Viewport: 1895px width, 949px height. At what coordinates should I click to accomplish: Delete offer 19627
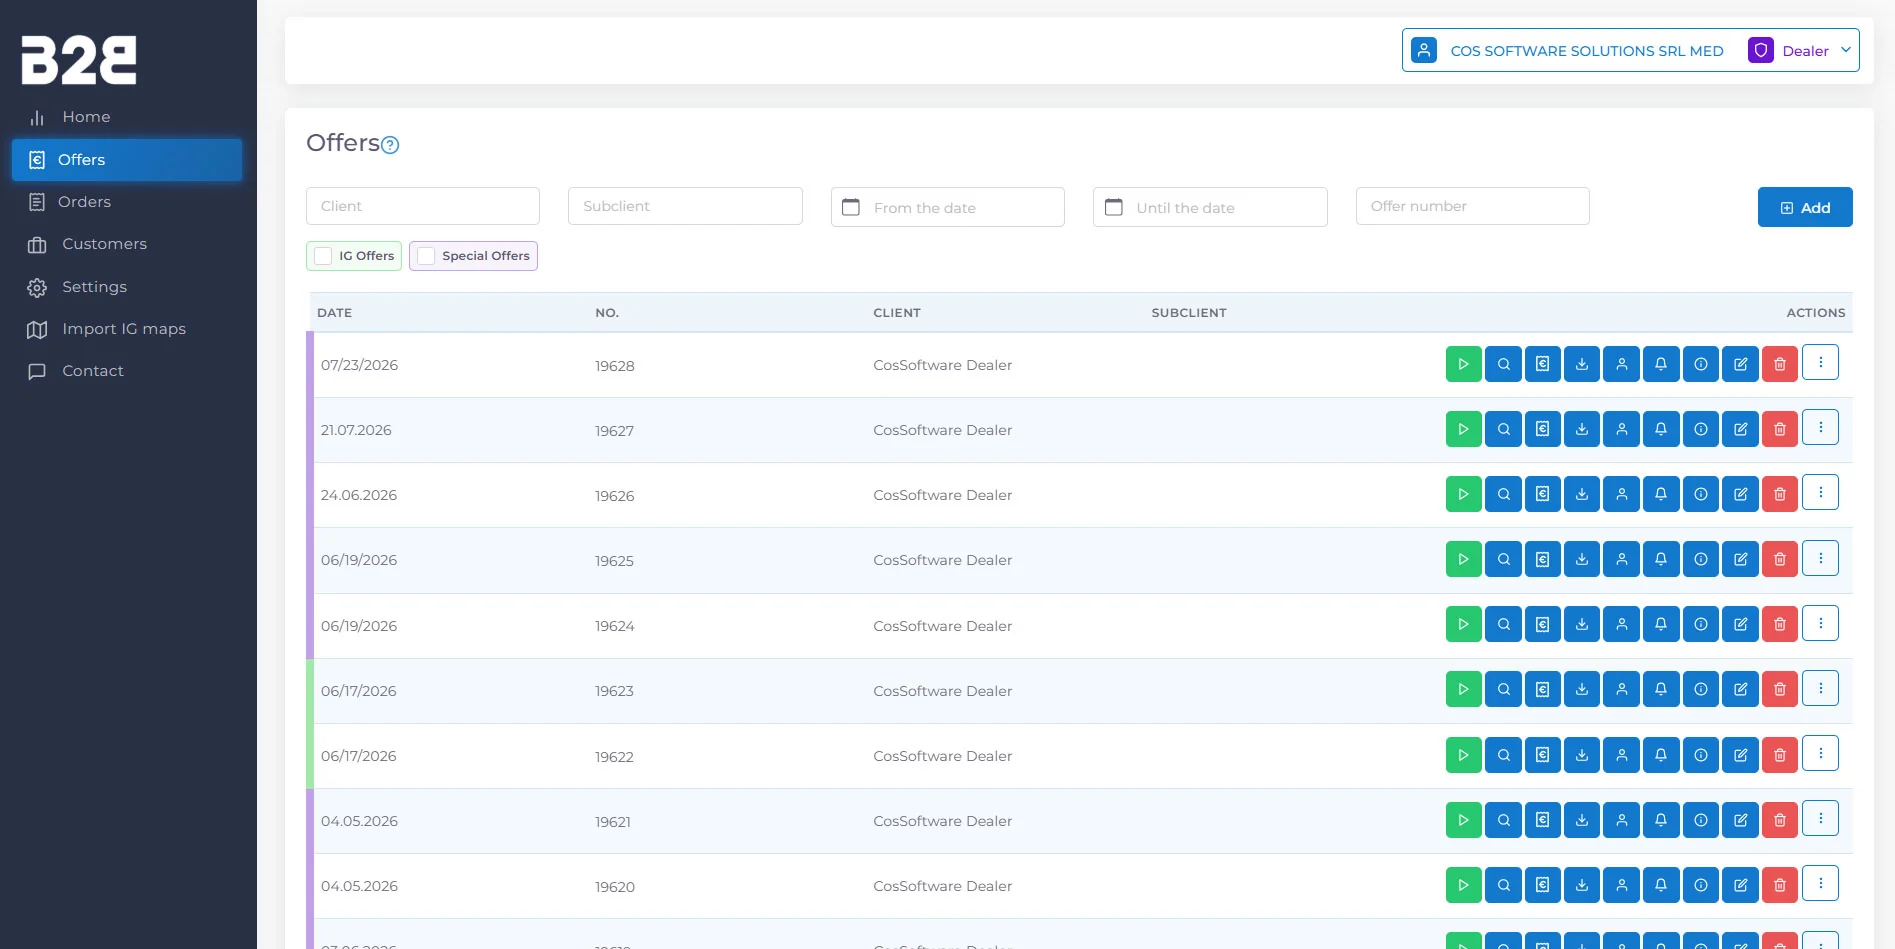point(1780,429)
